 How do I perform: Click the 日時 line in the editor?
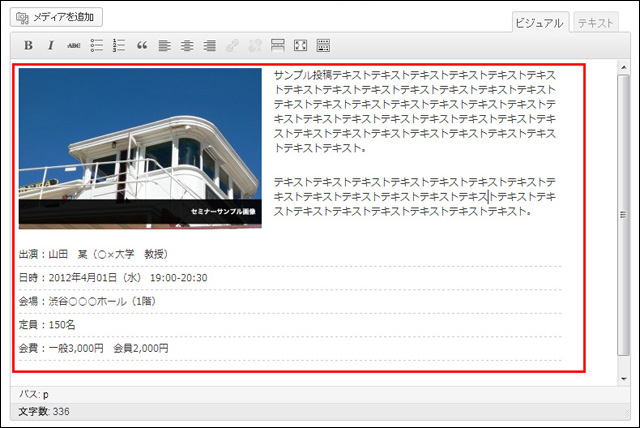click(x=113, y=277)
